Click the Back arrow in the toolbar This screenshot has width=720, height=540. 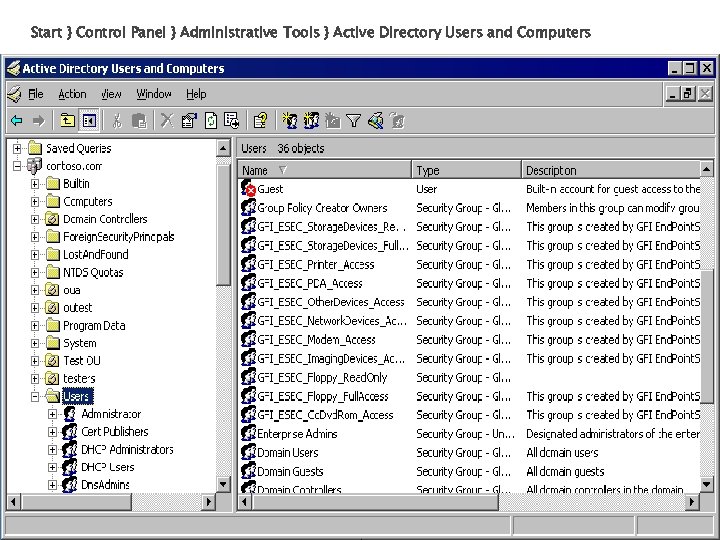coord(17,120)
